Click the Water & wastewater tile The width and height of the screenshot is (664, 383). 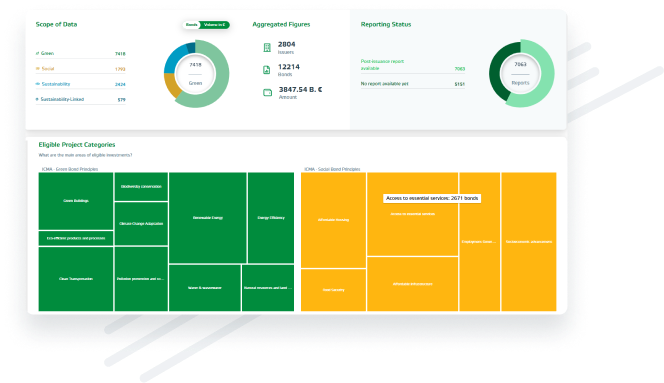(205, 288)
